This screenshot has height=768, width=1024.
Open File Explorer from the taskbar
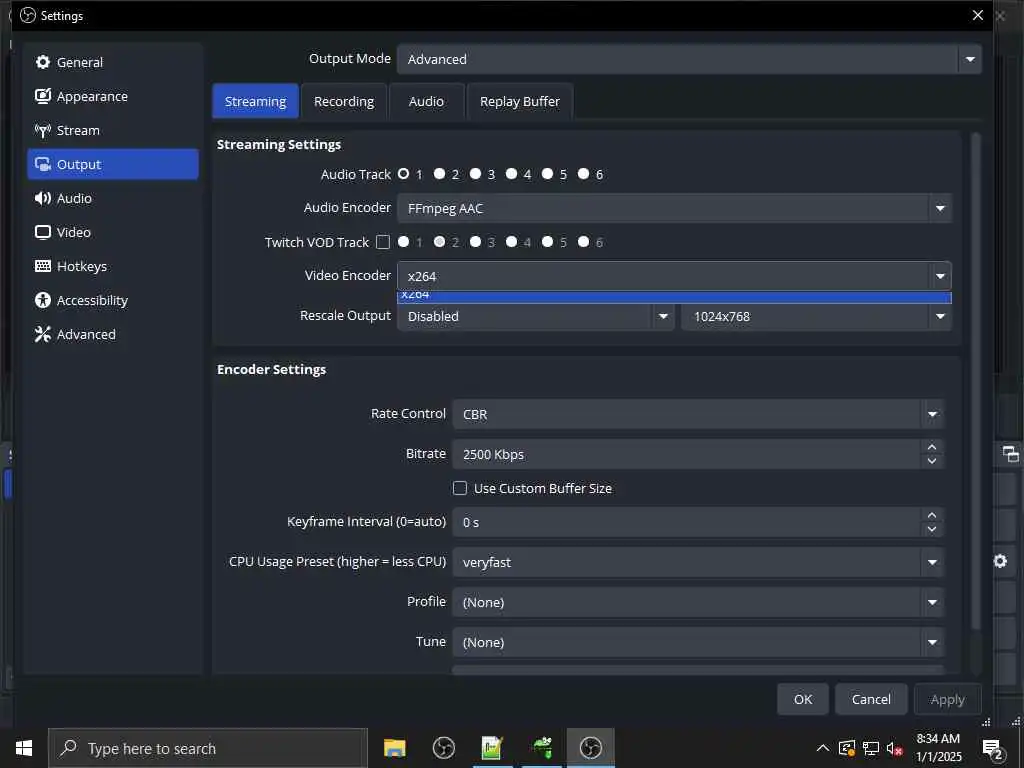point(394,748)
